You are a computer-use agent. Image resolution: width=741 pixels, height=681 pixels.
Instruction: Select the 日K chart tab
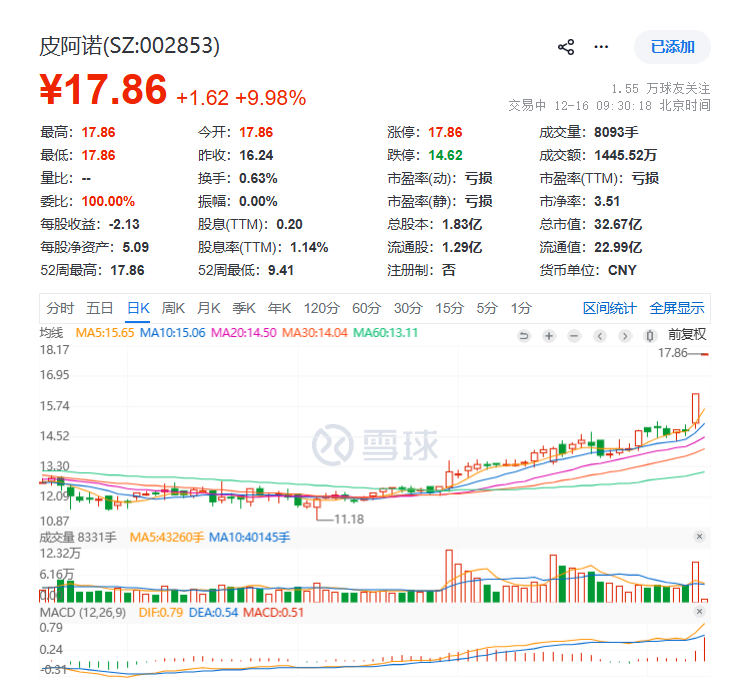[x=138, y=308]
